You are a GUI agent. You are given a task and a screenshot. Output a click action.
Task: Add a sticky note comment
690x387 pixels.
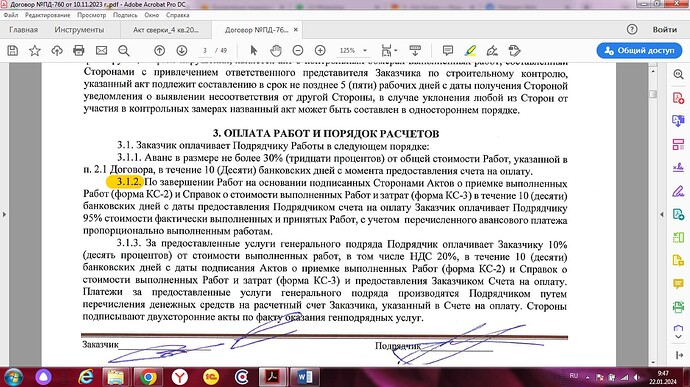click(x=448, y=51)
